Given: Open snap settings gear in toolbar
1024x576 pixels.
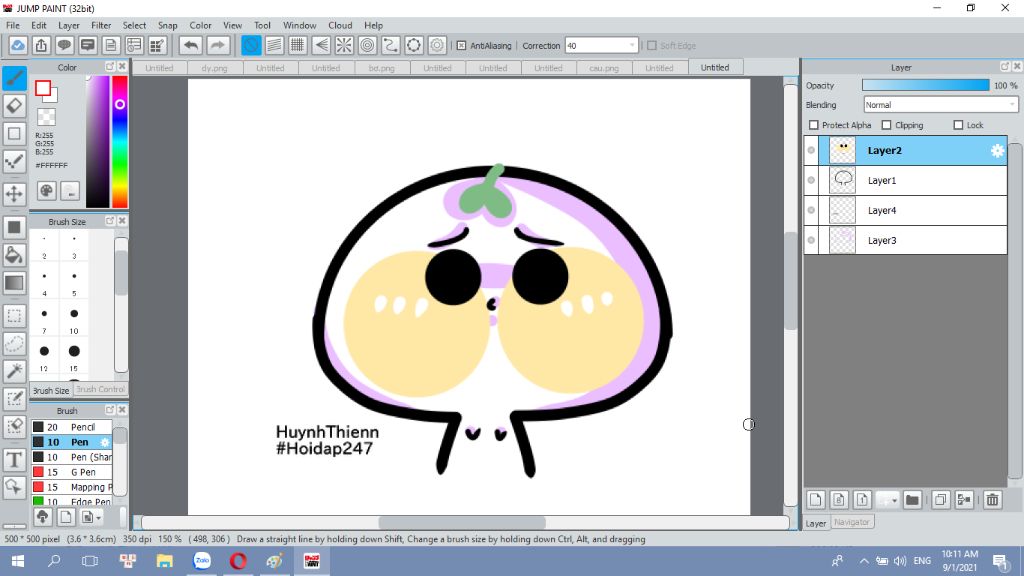Looking at the screenshot, I should click(x=437, y=45).
